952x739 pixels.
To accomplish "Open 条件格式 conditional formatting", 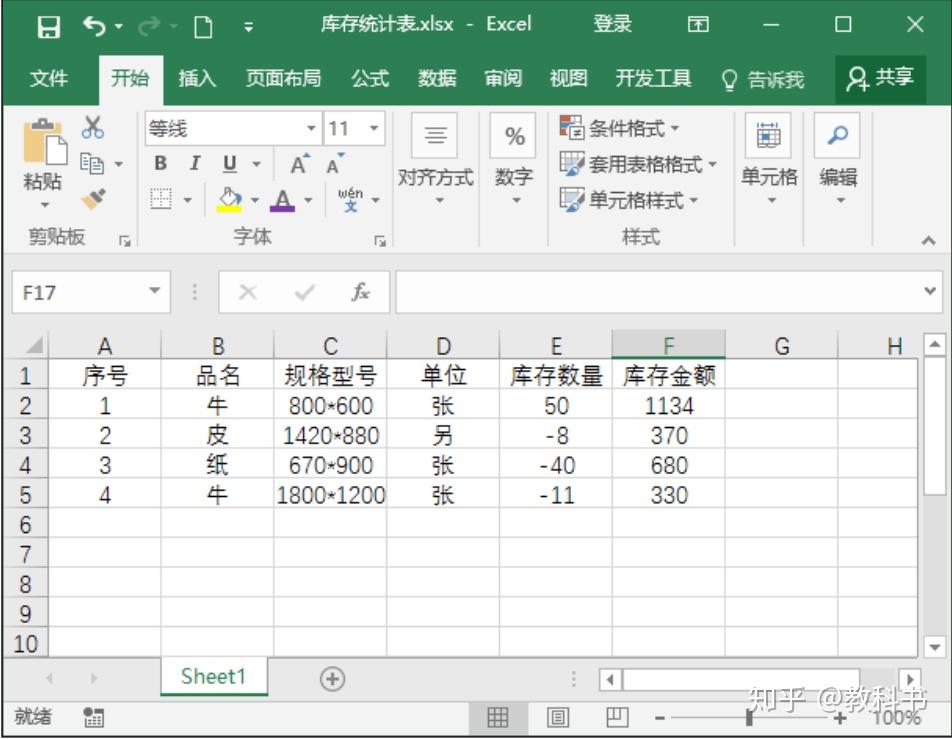I will 619,128.
